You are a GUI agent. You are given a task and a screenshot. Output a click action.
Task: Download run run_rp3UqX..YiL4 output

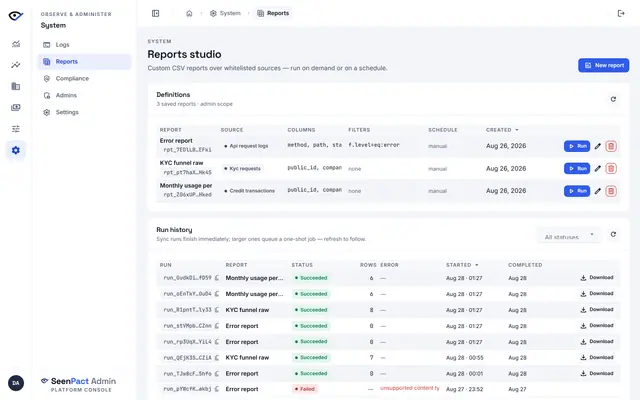(x=597, y=341)
